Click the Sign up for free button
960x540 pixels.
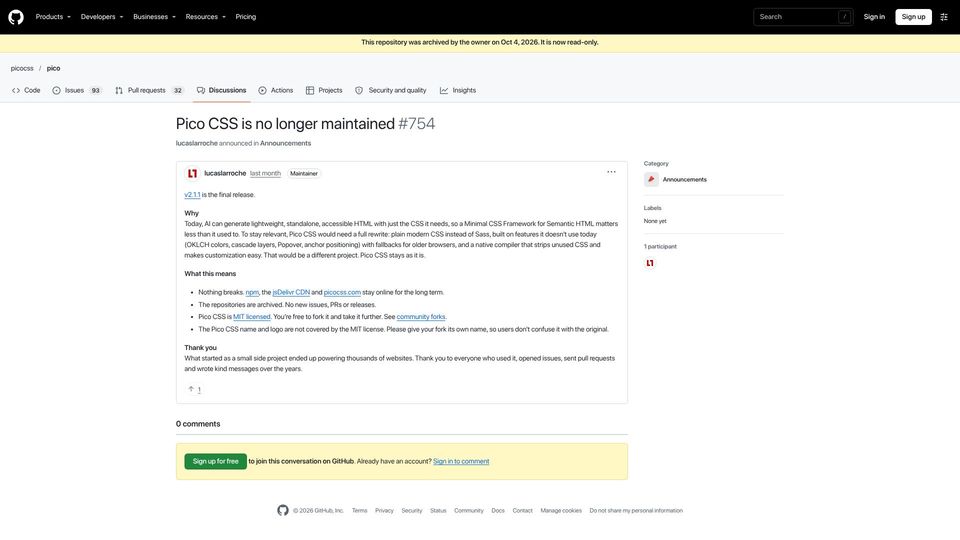(216, 462)
